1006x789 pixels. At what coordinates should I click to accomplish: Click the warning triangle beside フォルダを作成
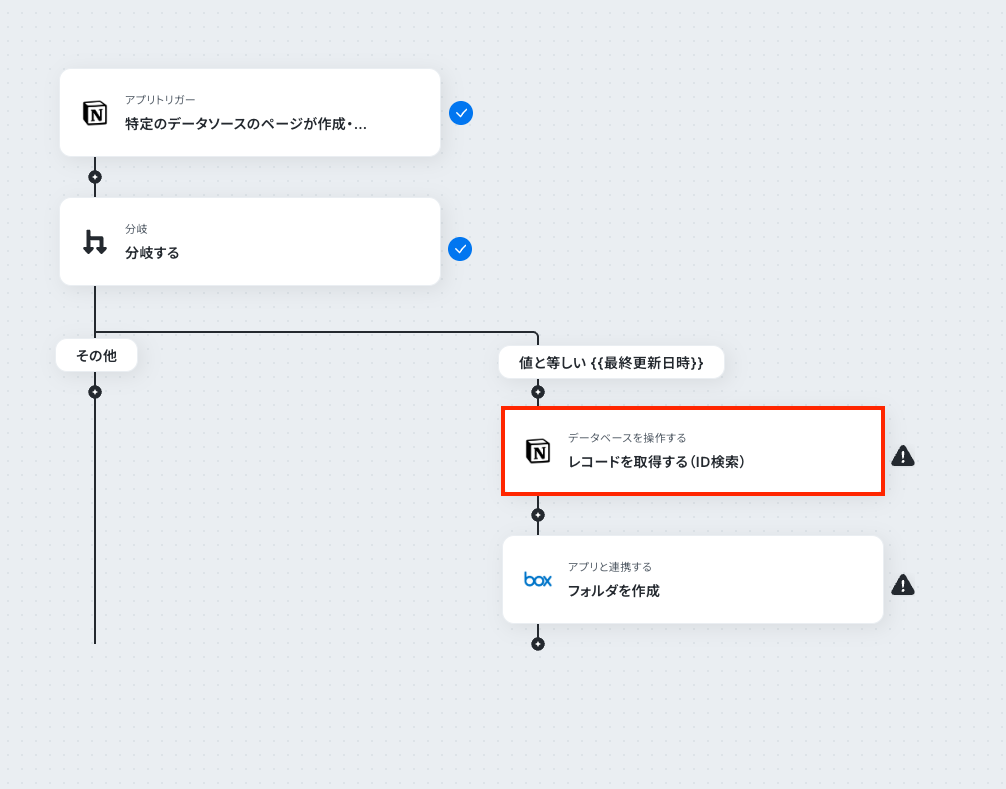coord(903,584)
